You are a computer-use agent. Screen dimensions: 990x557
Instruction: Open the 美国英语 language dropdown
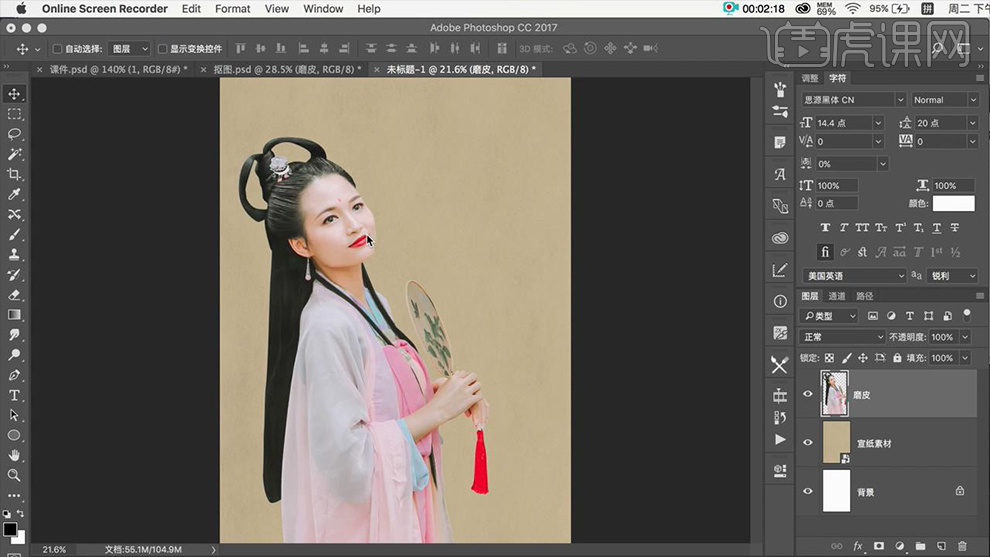(x=854, y=276)
